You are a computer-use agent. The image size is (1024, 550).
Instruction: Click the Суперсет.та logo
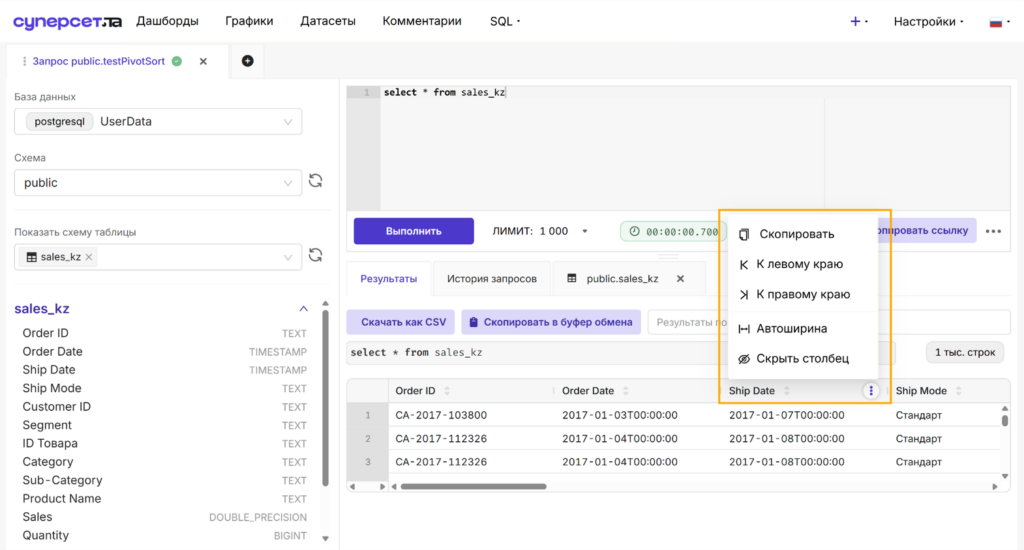tap(67, 22)
